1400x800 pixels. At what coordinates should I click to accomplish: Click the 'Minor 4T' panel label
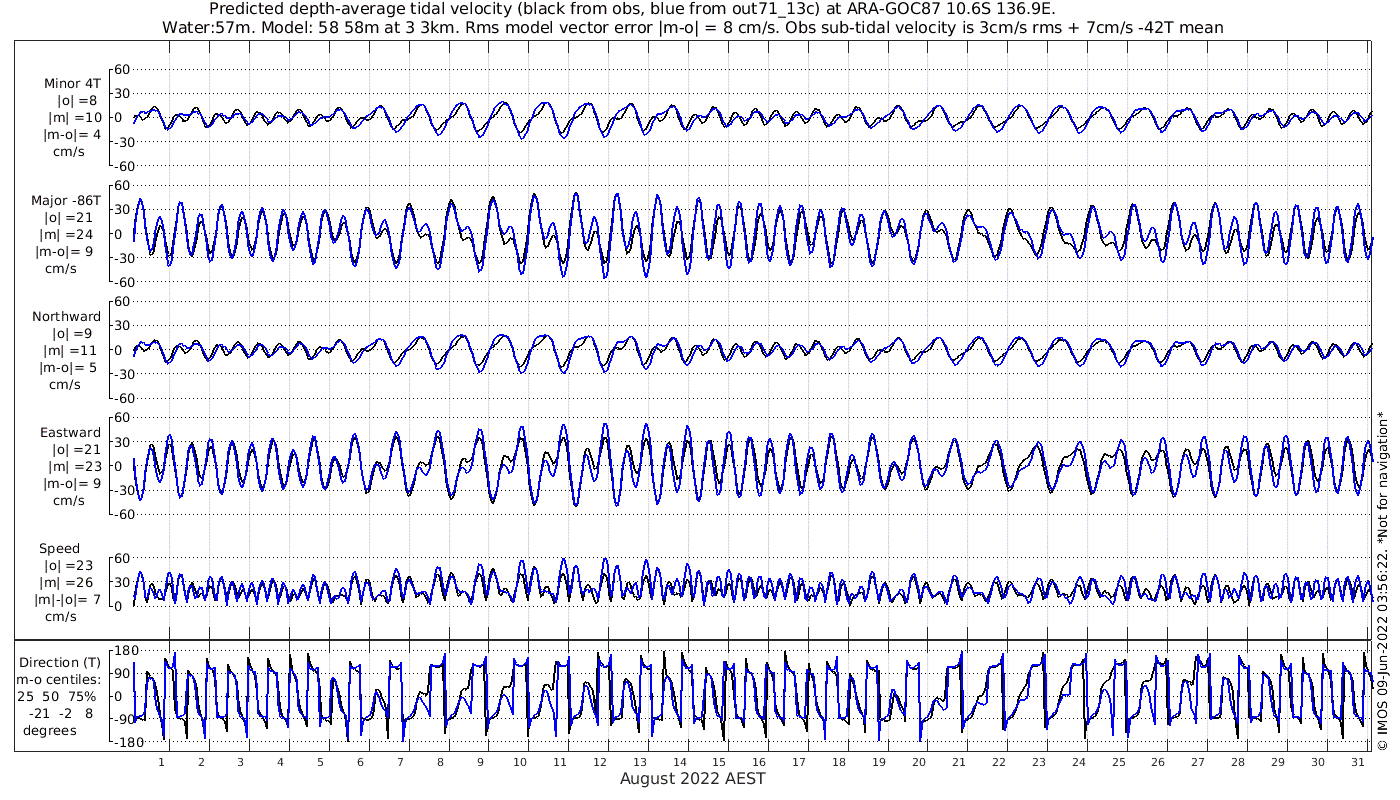pos(72,84)
